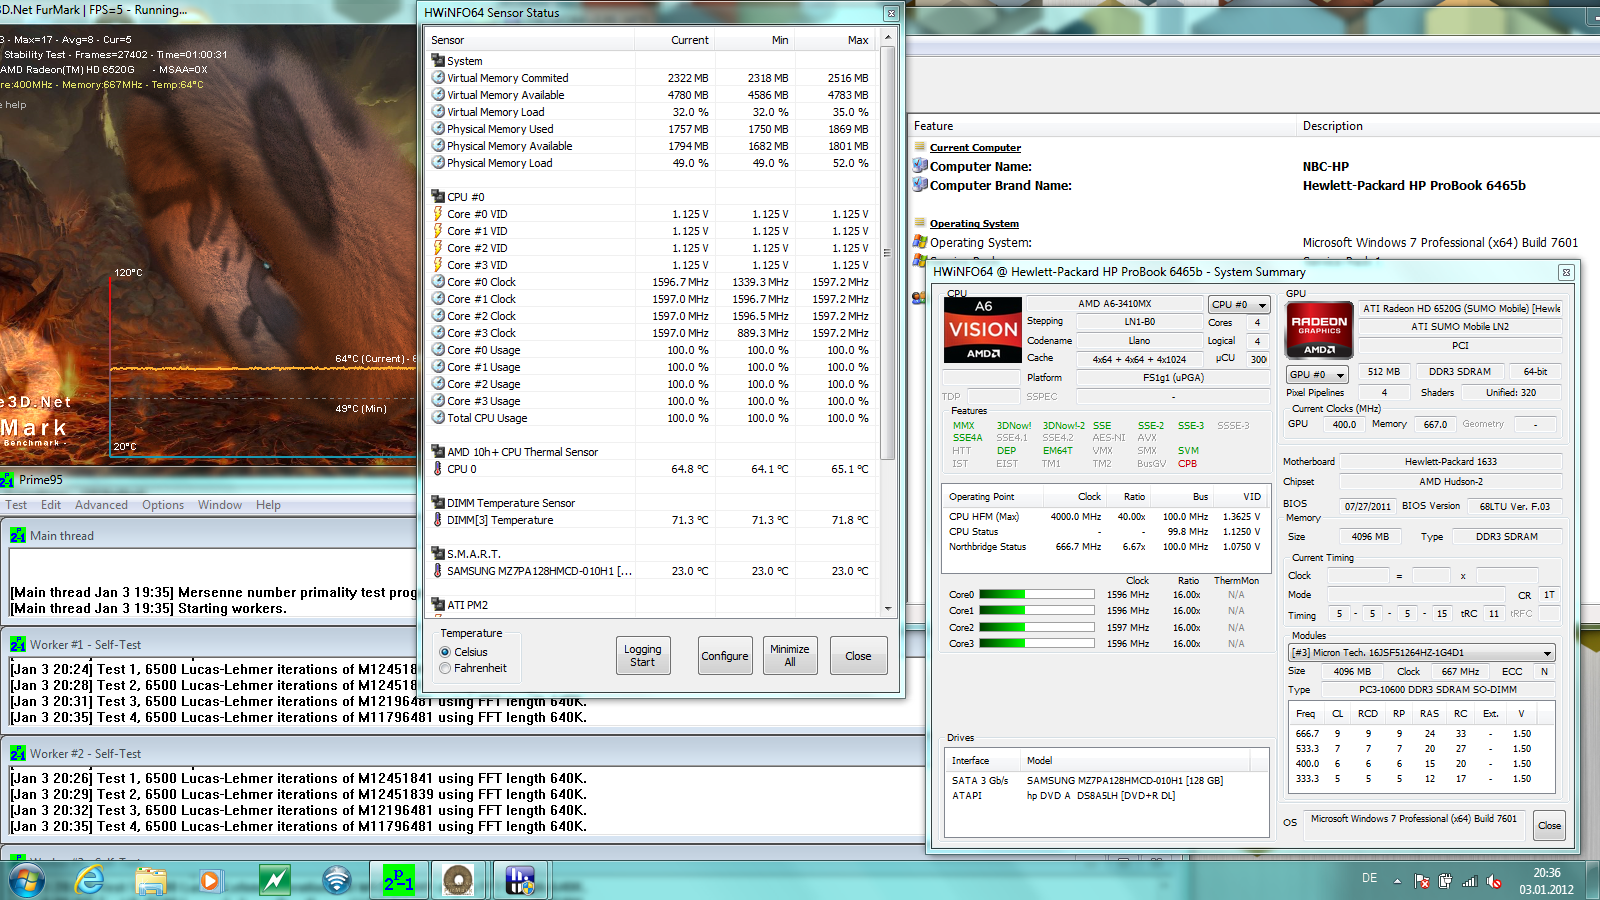
Task: Click the ATI PM2 group icon
Action: click(438, 605)
